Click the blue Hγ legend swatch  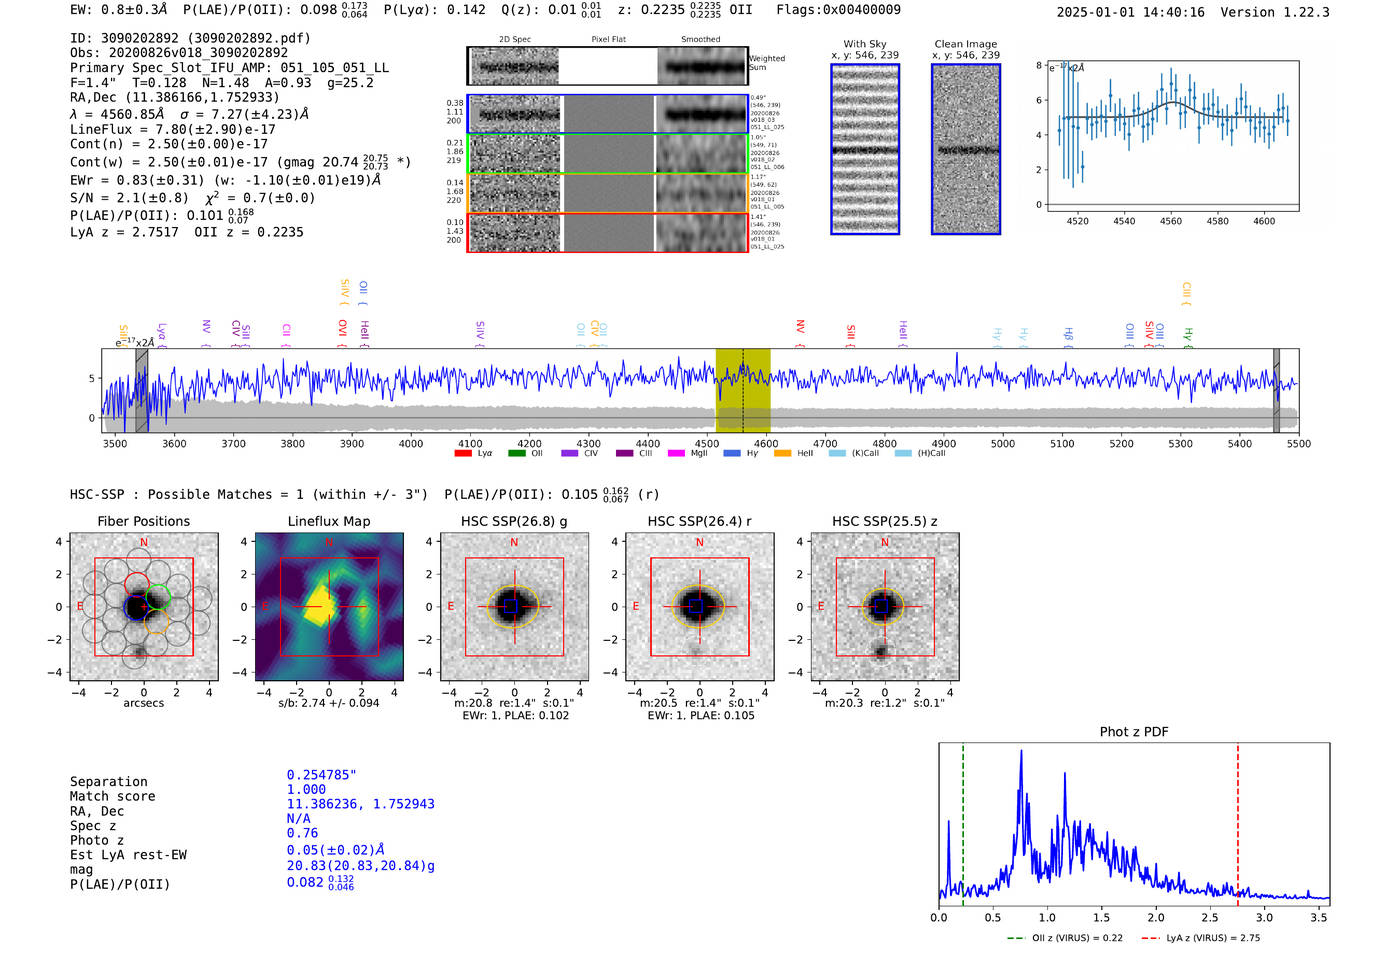(x=732, y=454)
